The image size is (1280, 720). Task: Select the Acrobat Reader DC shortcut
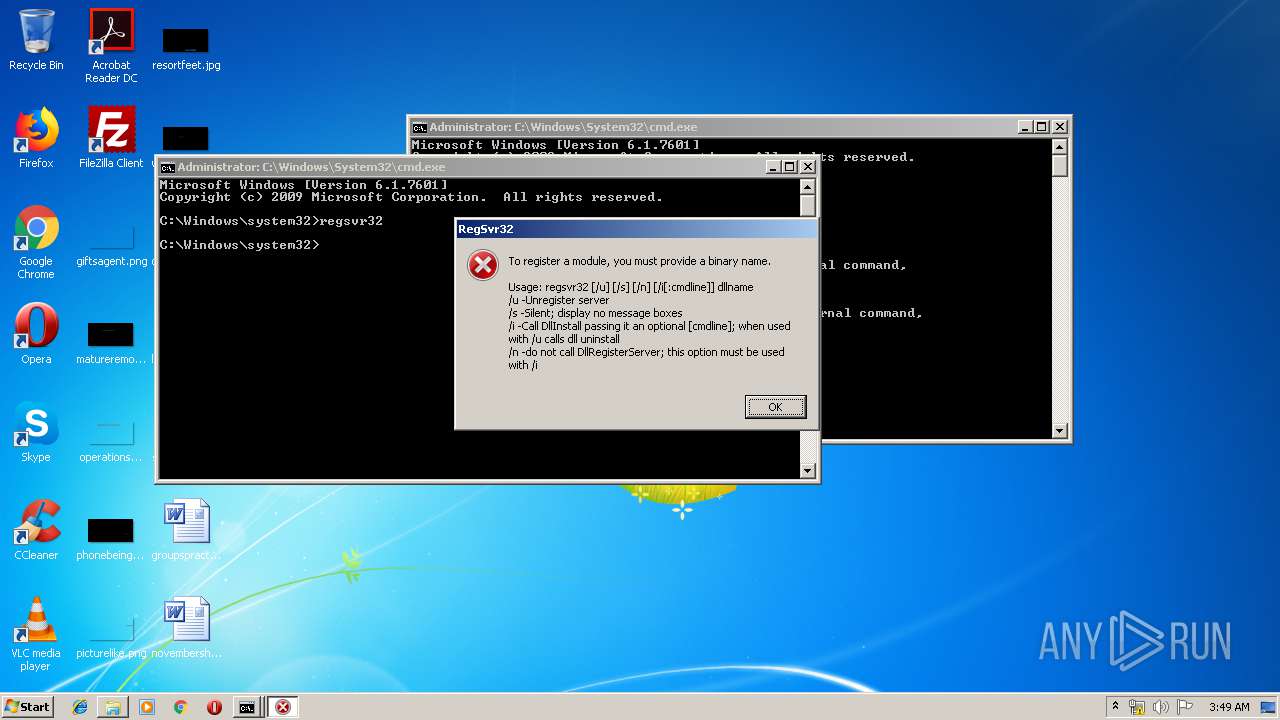point(111,47)
